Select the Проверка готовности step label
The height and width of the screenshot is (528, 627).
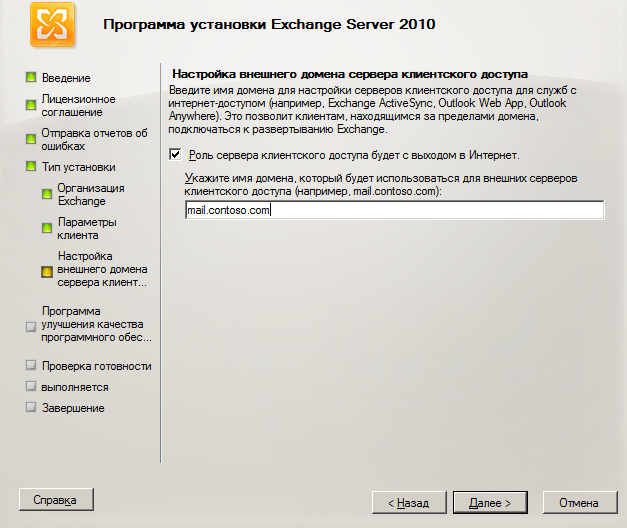[96, 366]
